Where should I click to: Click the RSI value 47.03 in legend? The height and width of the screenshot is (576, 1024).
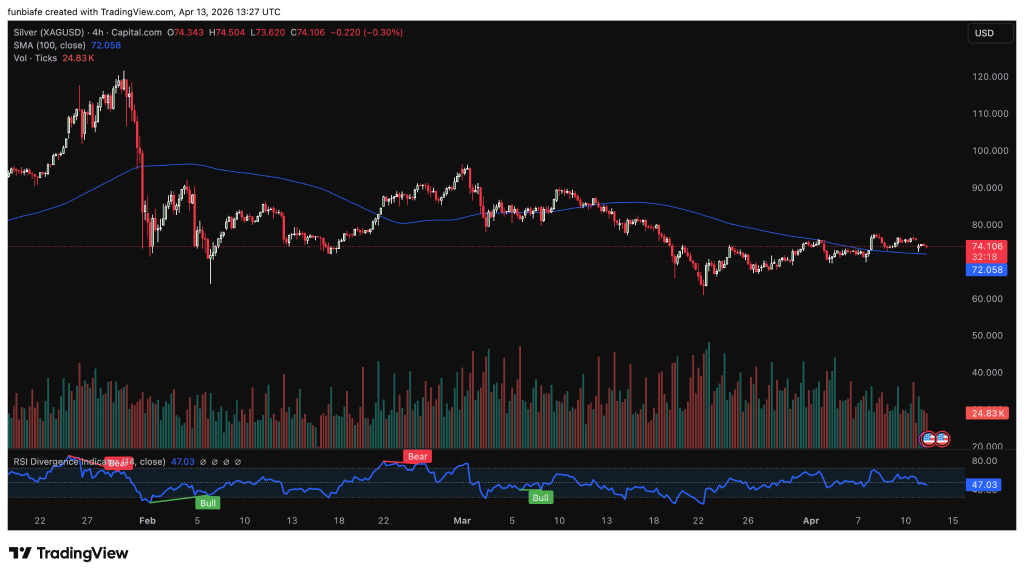tap(183, 462)
